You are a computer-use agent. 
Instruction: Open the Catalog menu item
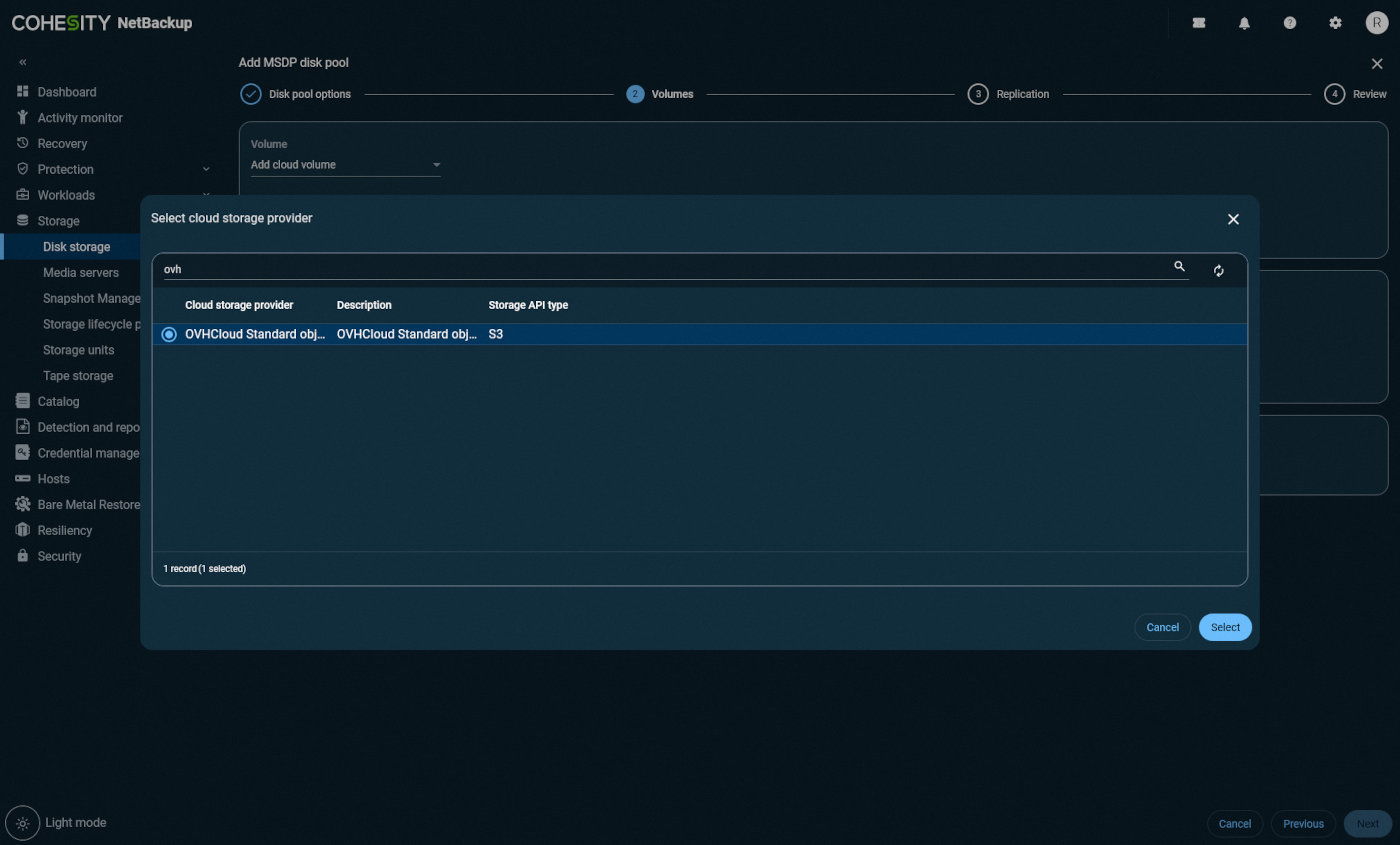pyautogui.click(x=58, y=401)
